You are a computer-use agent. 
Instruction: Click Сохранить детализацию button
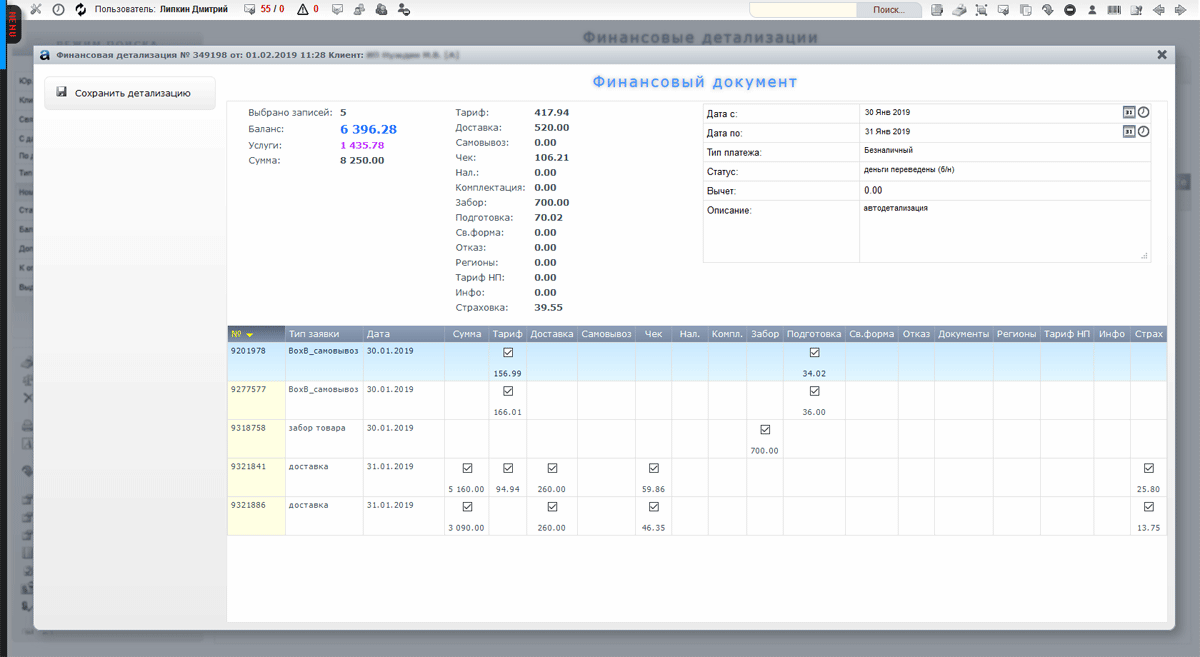click(x=130, y=93)
